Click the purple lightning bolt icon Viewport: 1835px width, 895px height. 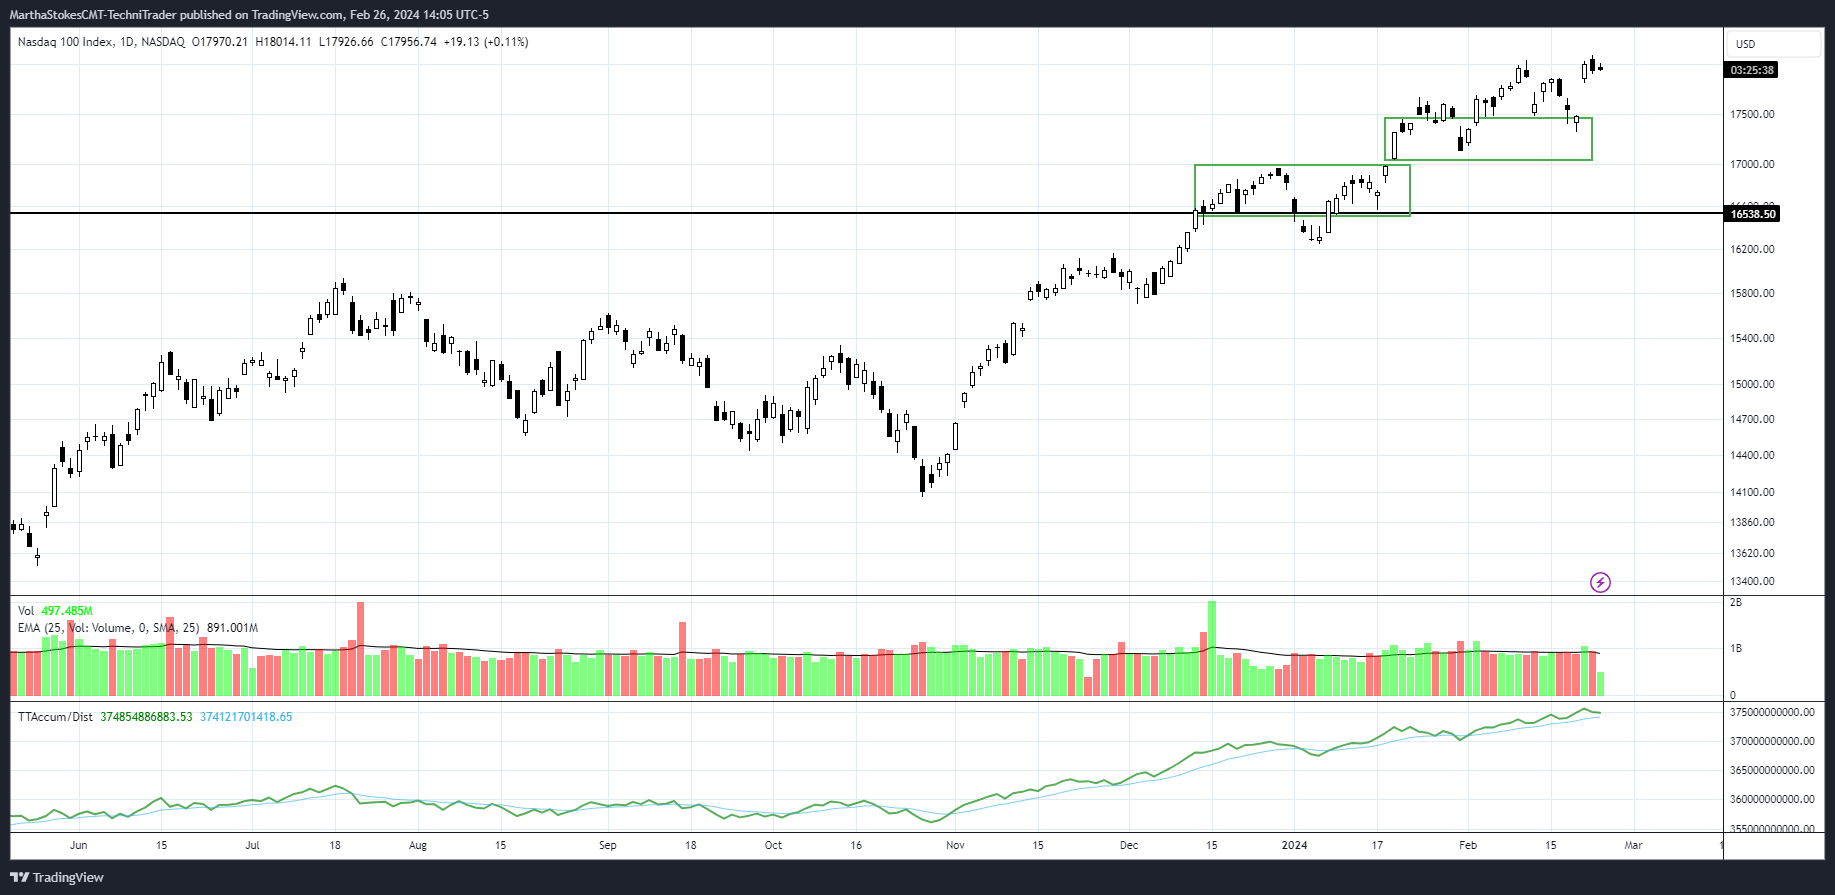(1600, 582)
